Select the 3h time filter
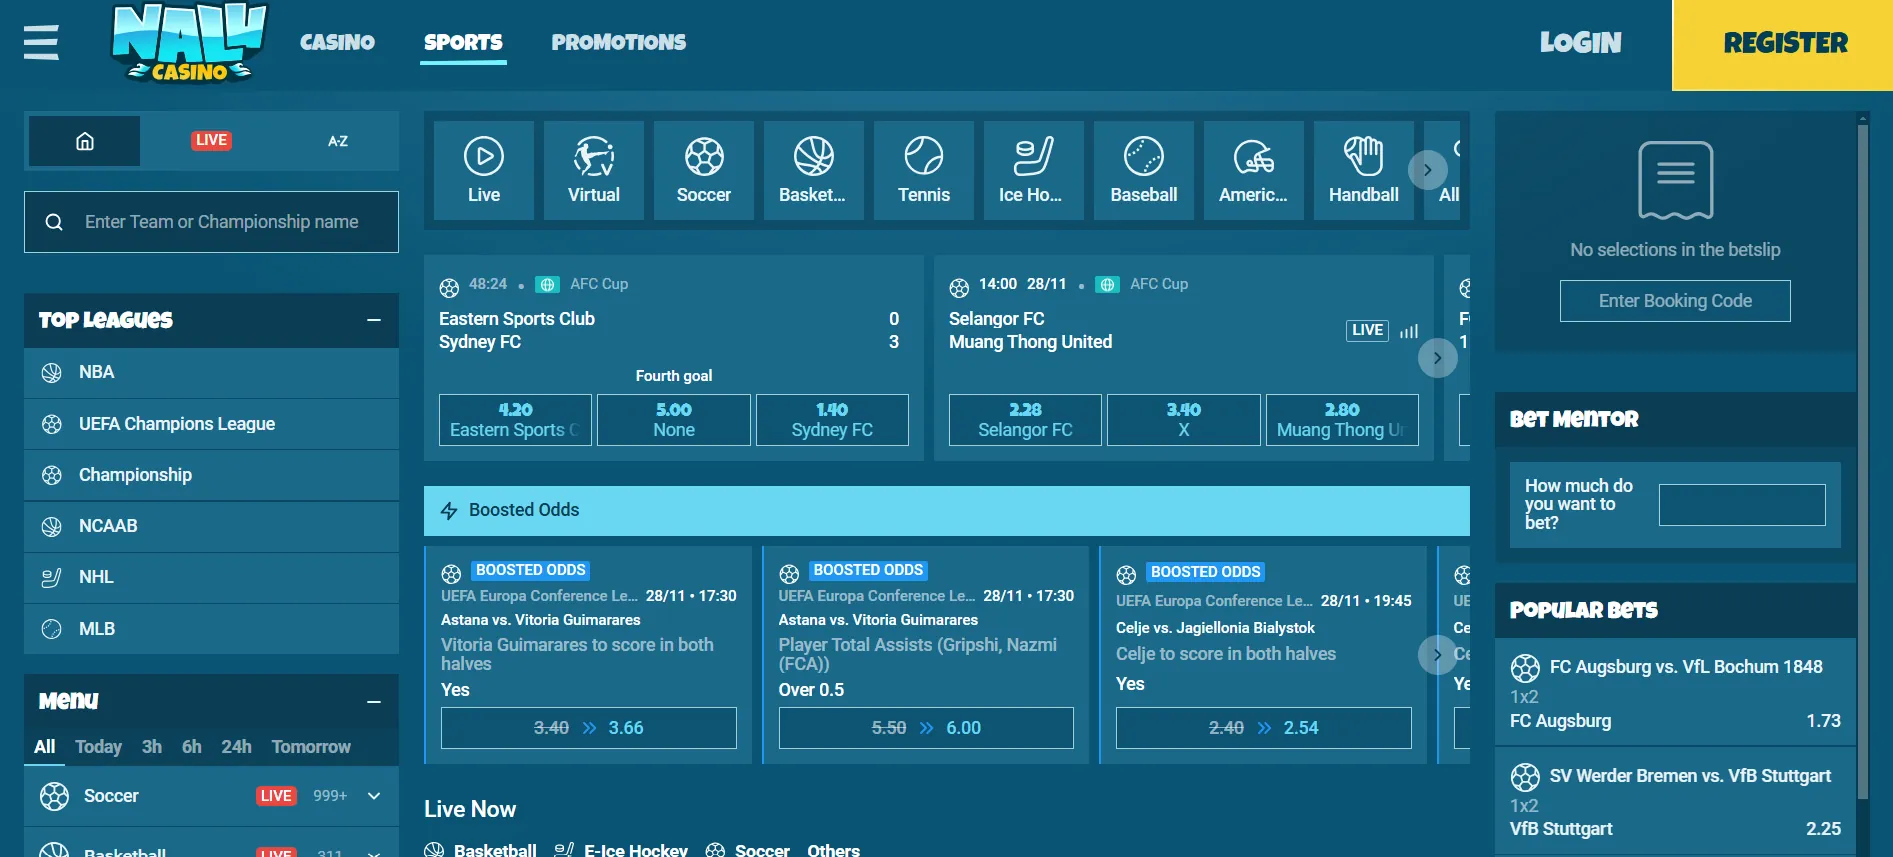 coord(152,747)
